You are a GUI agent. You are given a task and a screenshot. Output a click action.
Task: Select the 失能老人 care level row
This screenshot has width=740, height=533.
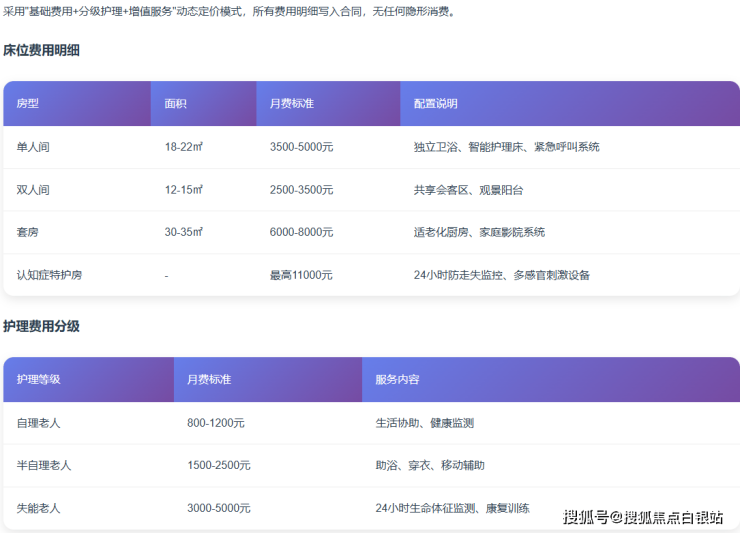[39, 508]
